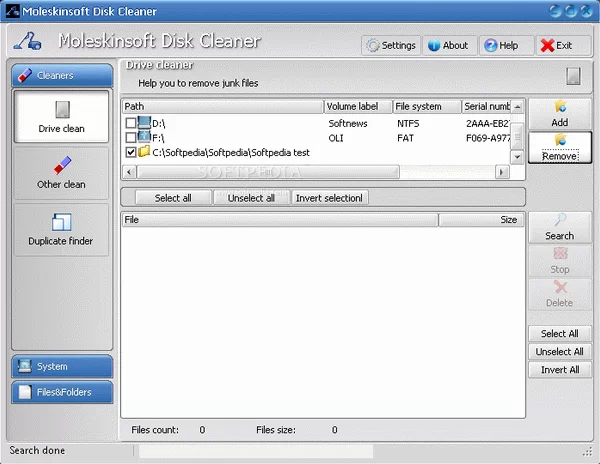Click the horizontal scroll right arrow
The height and width of the screenshot is (464, 600).
click(x=502, y=172)
